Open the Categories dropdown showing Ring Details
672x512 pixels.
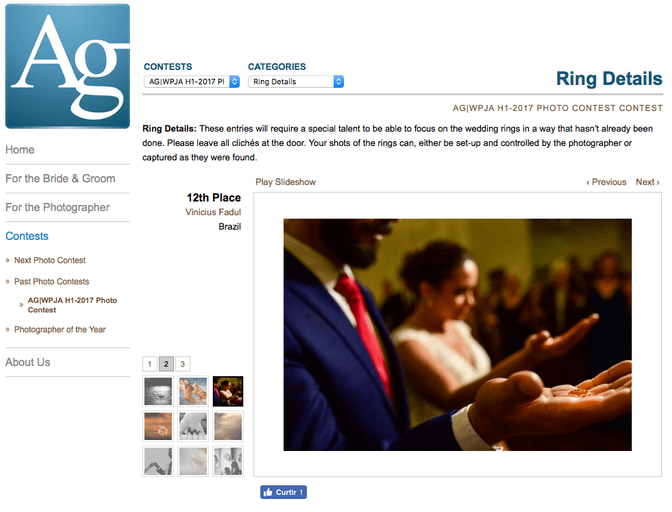pos(296,81)
